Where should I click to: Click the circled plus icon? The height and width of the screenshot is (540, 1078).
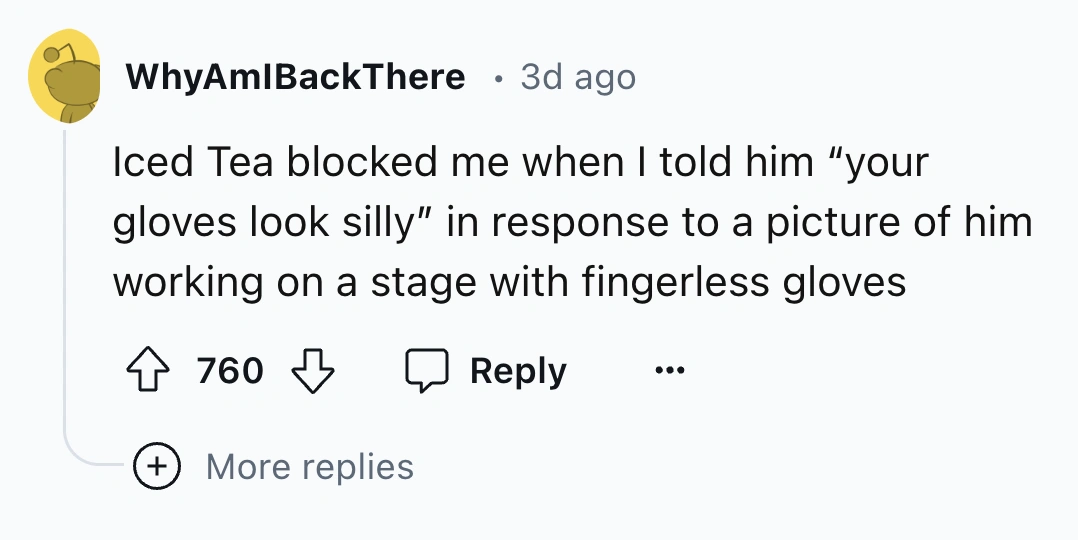point(155,467)
